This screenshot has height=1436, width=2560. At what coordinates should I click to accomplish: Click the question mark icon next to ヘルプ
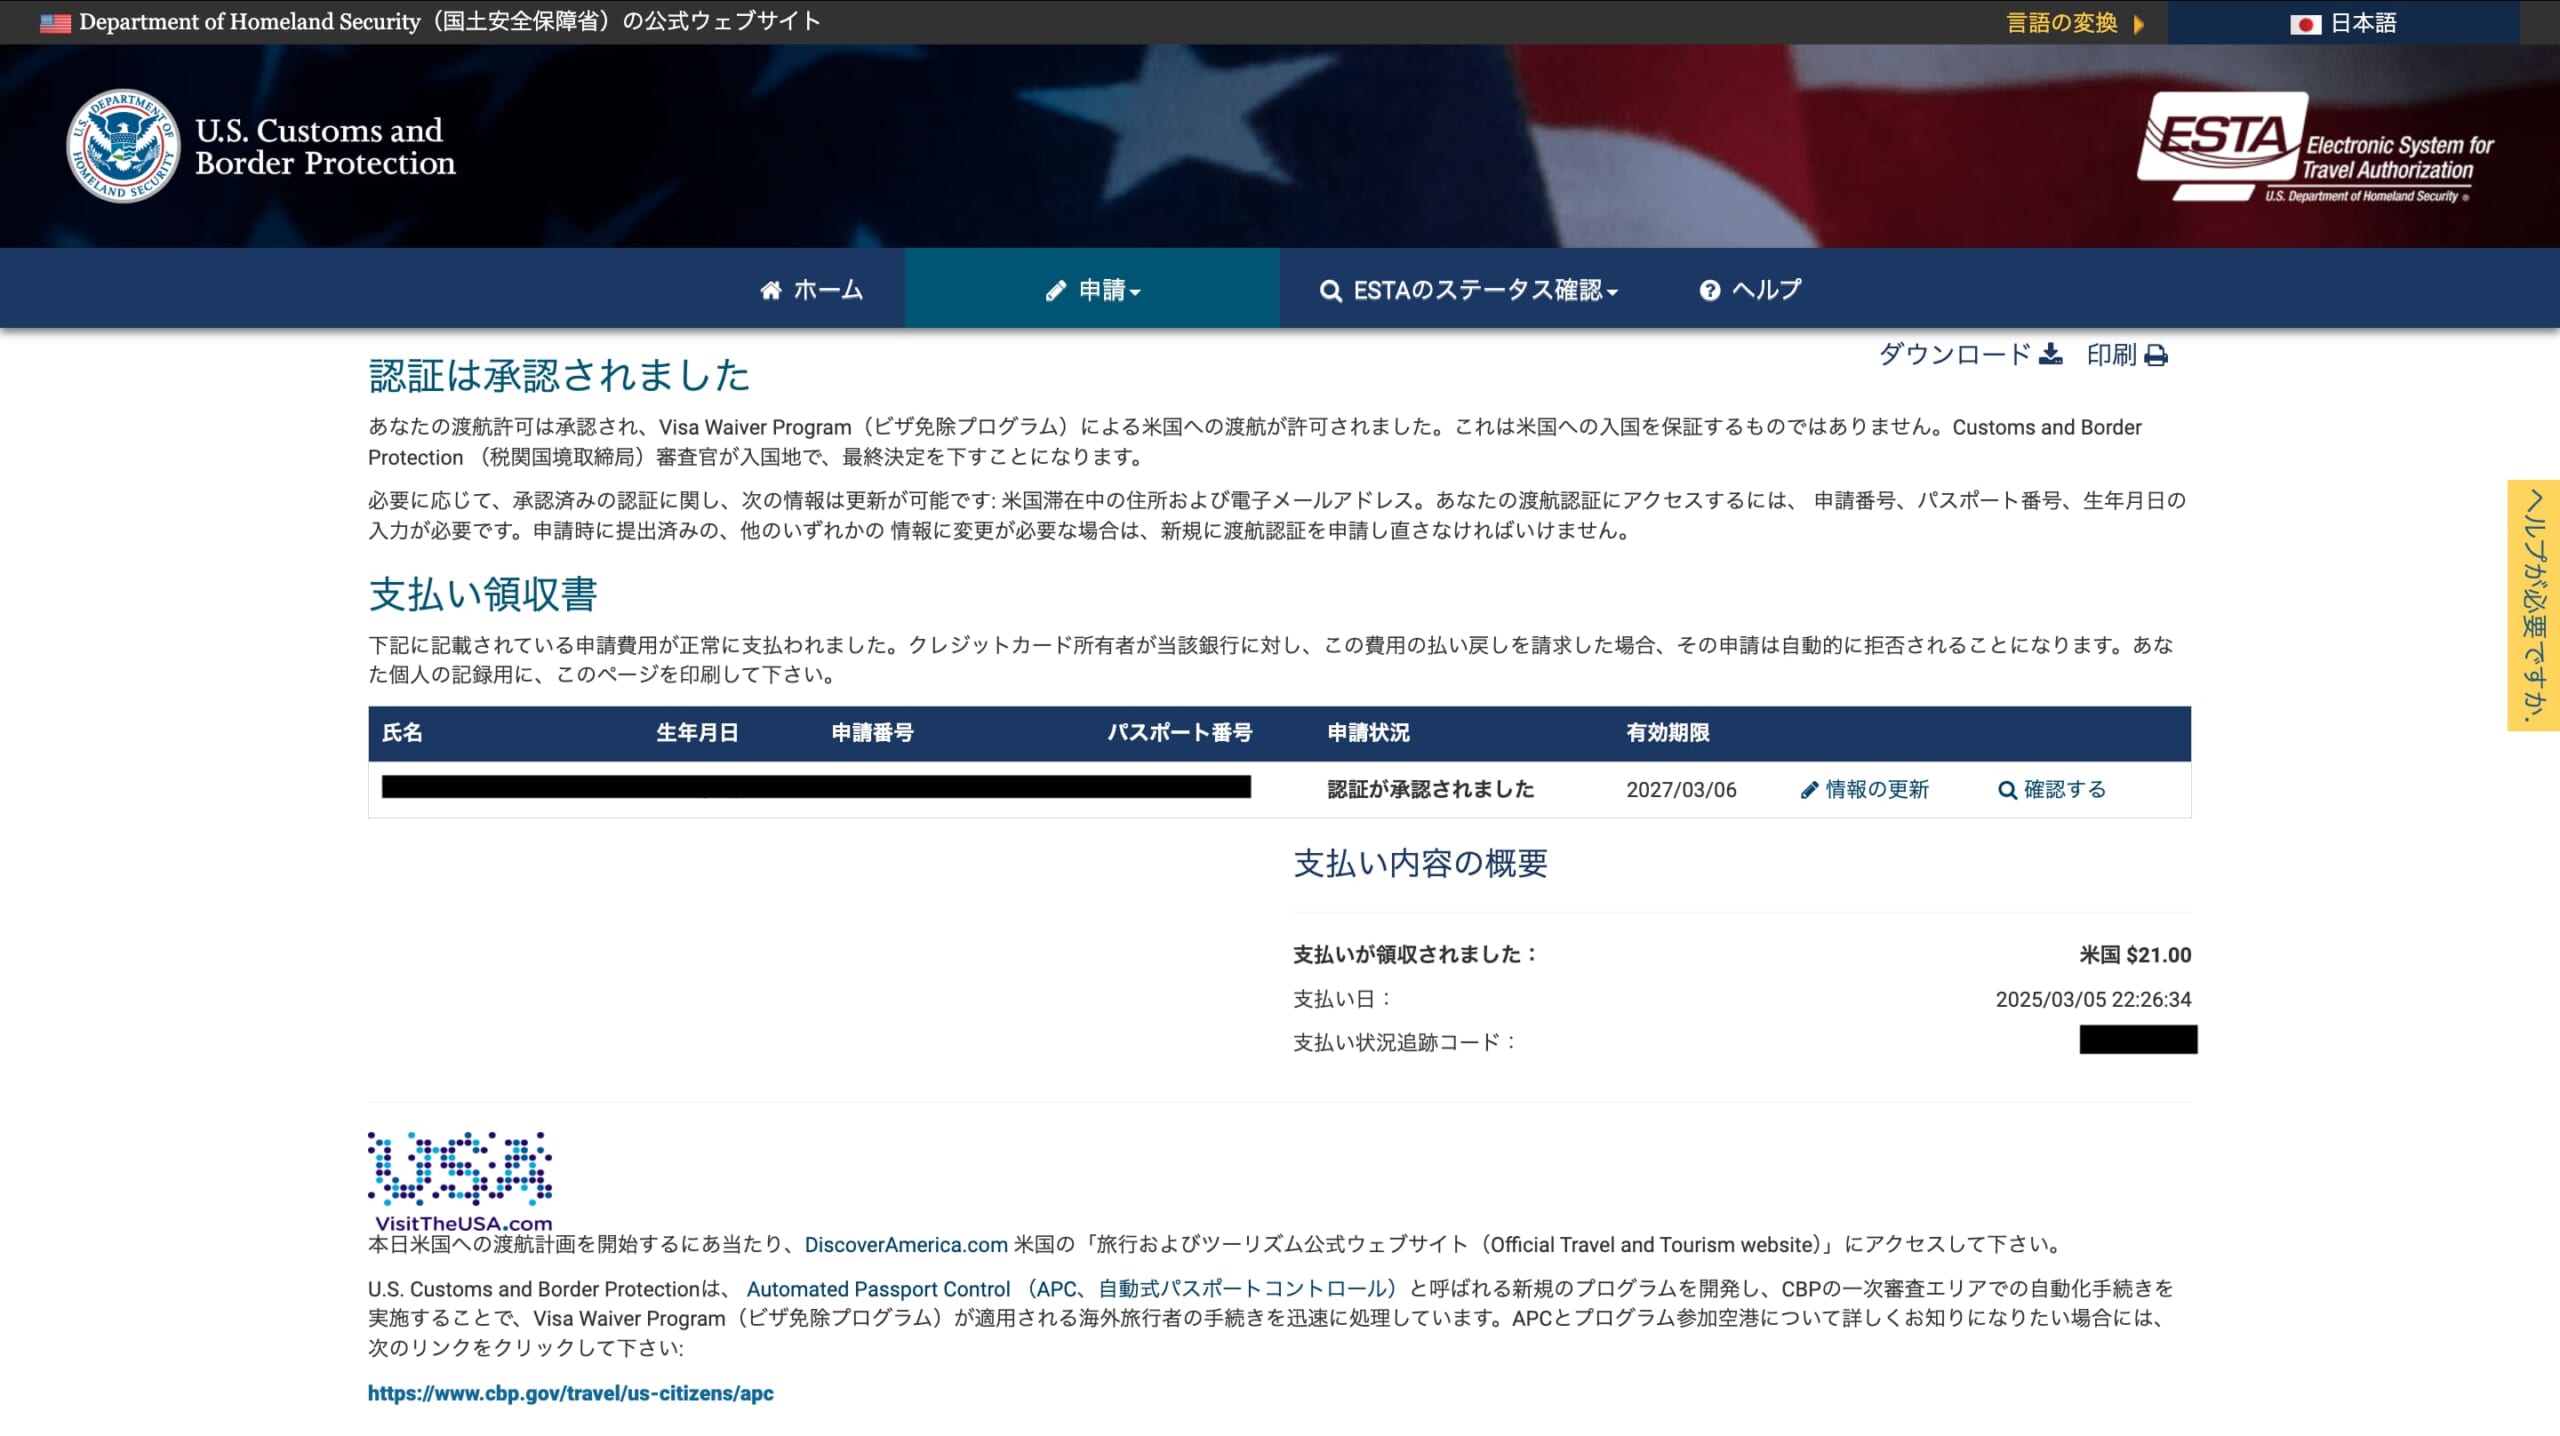click(x=1708, y=289)
